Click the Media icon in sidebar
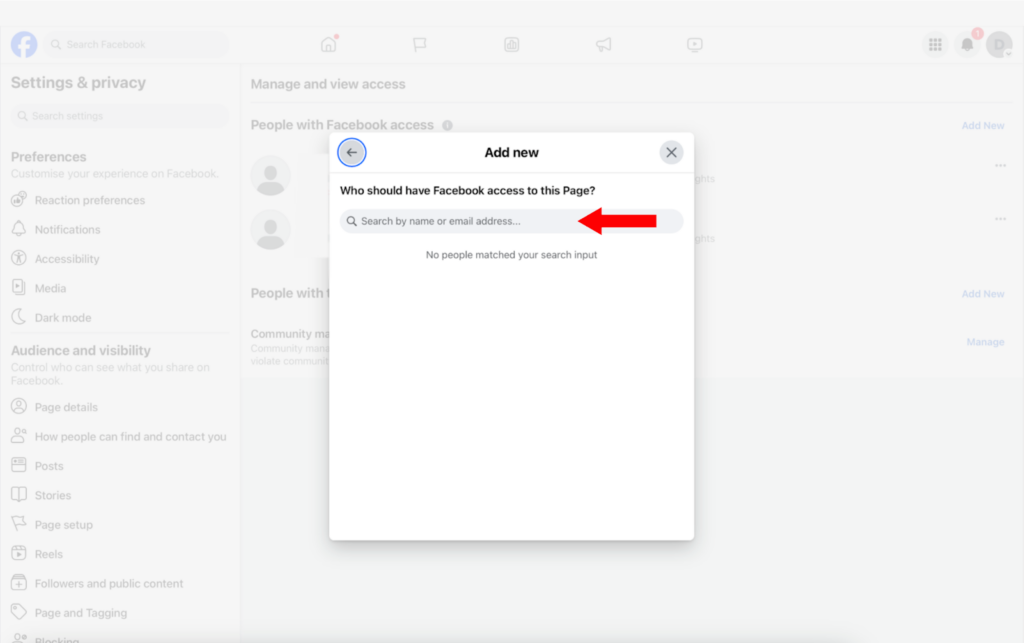The image size is (1024, 643). 19,287
